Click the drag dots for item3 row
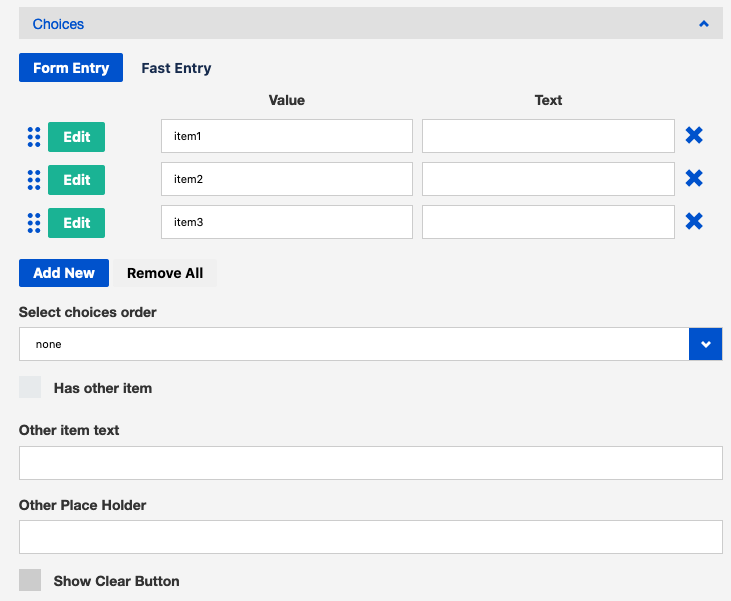The height and width of the screenshot is (601, 731). click(33, 223)
